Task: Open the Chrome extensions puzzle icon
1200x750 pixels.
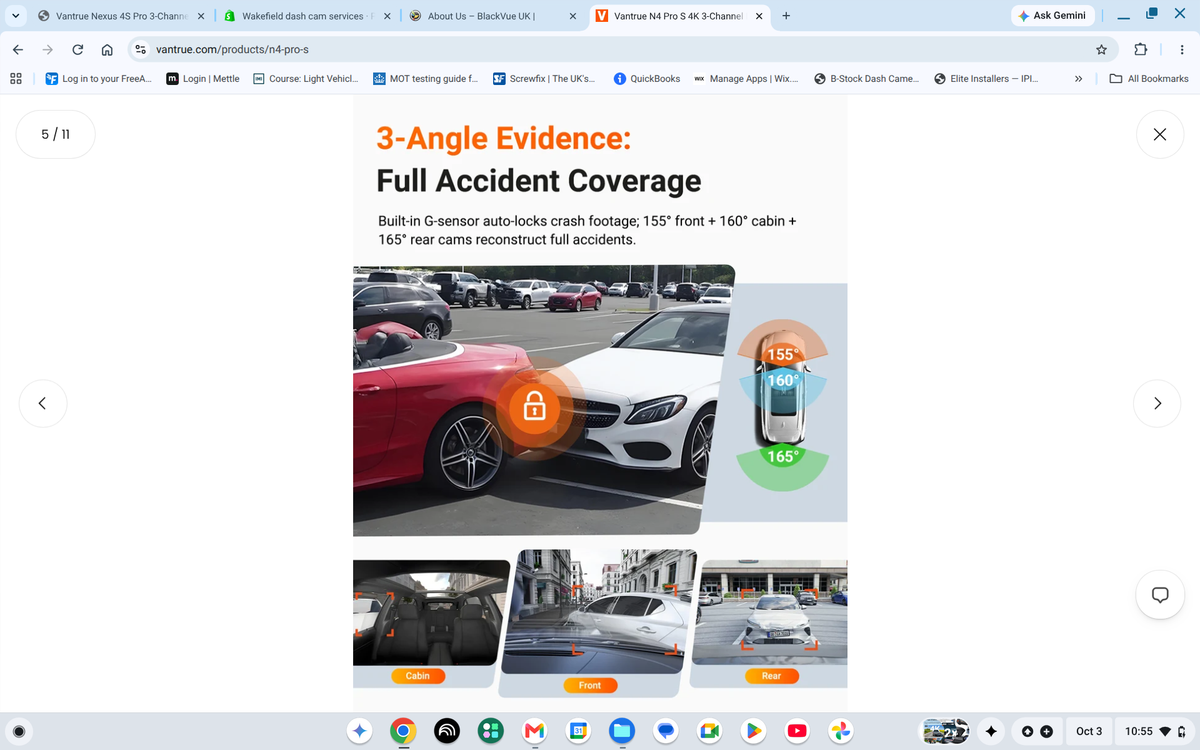Action: pyautogui.click(x=1140, y=49)
